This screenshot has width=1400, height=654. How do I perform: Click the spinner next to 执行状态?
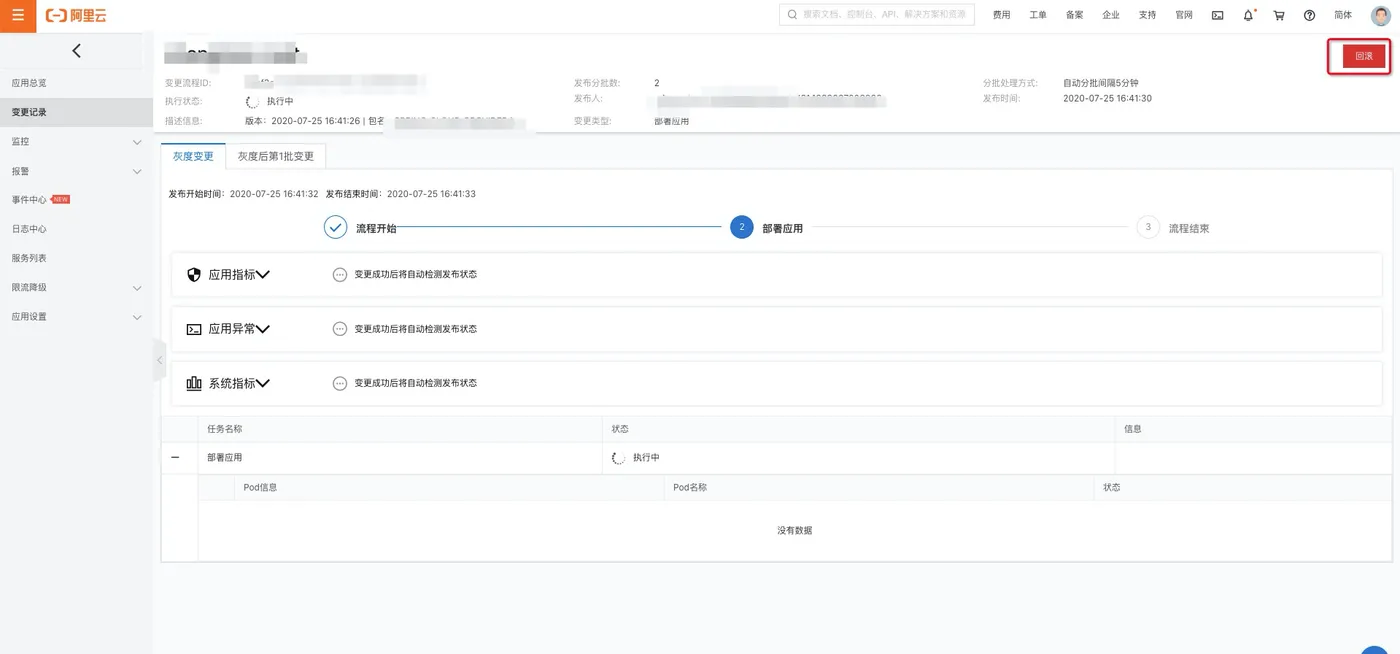(x=252, y=101)
